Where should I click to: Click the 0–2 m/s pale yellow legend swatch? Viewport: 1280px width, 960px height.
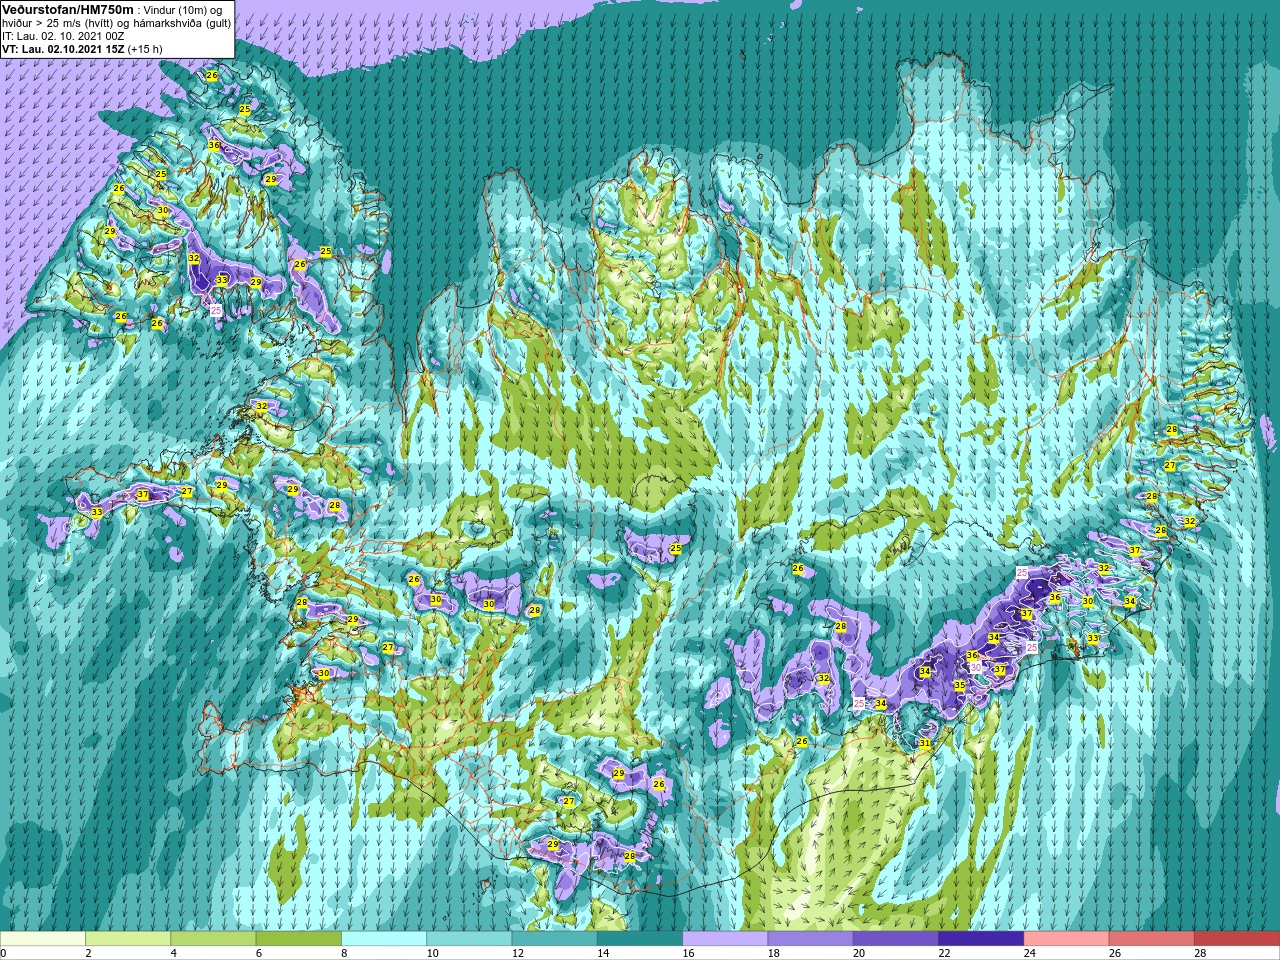43,939
